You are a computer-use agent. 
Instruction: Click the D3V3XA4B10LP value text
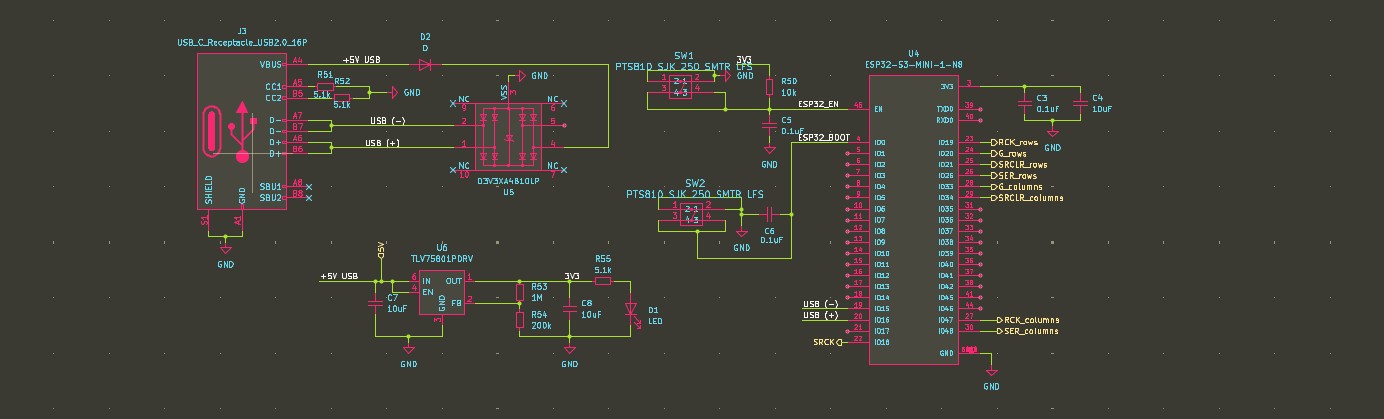pyautogui.click(x=508, y=181)
